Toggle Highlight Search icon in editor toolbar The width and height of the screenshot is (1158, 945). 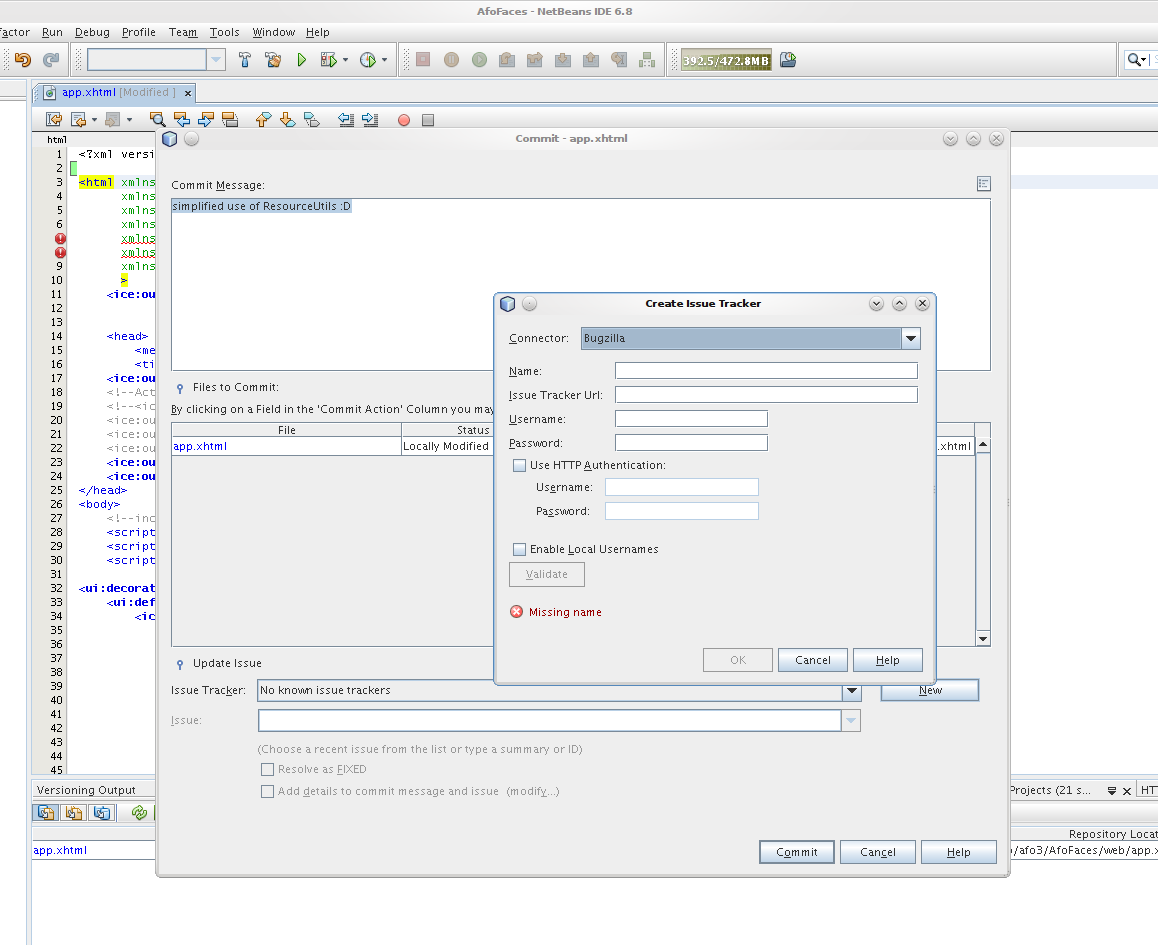coord(230,120)
